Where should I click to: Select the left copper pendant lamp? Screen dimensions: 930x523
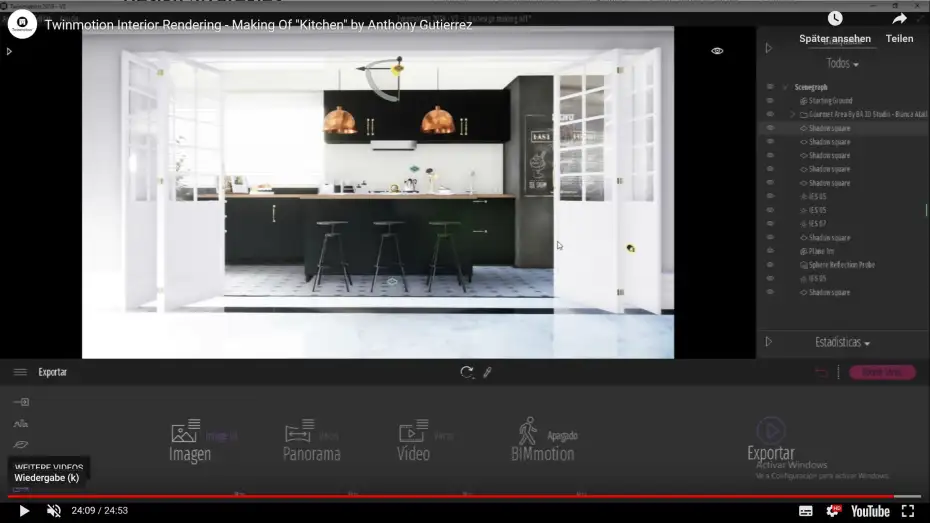340,119
